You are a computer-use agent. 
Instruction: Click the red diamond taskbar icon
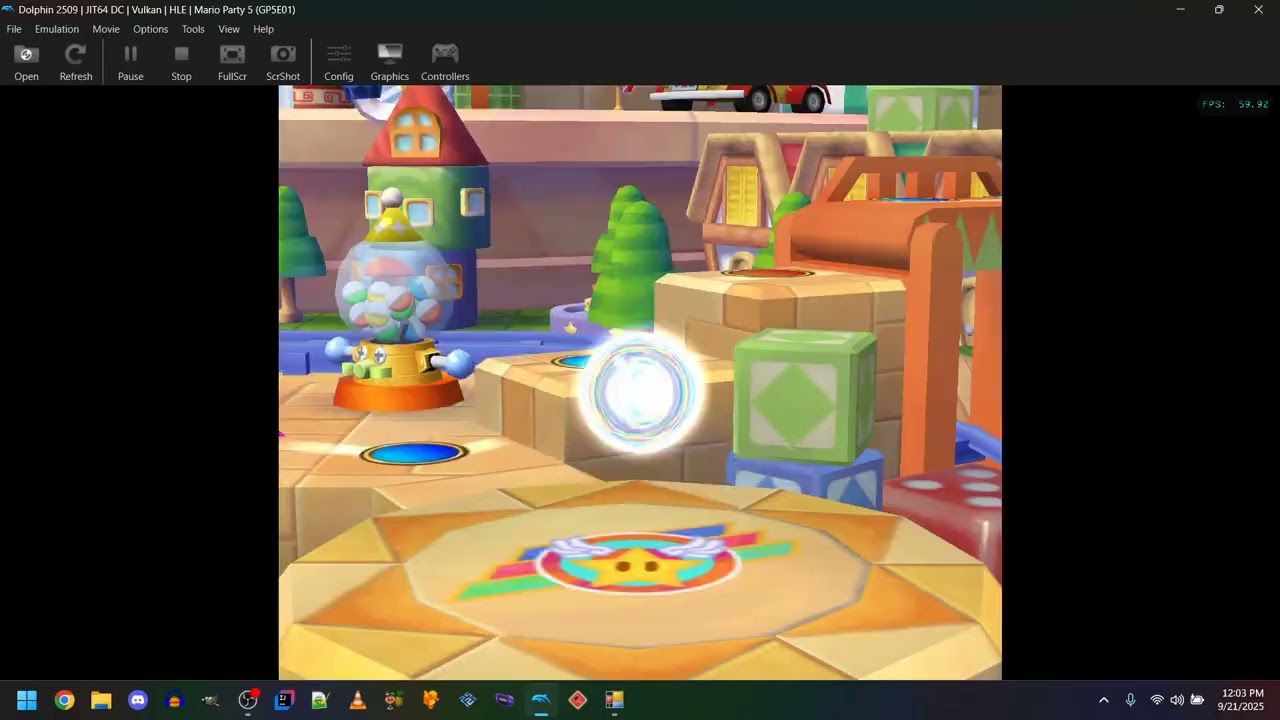coord(577,700)
